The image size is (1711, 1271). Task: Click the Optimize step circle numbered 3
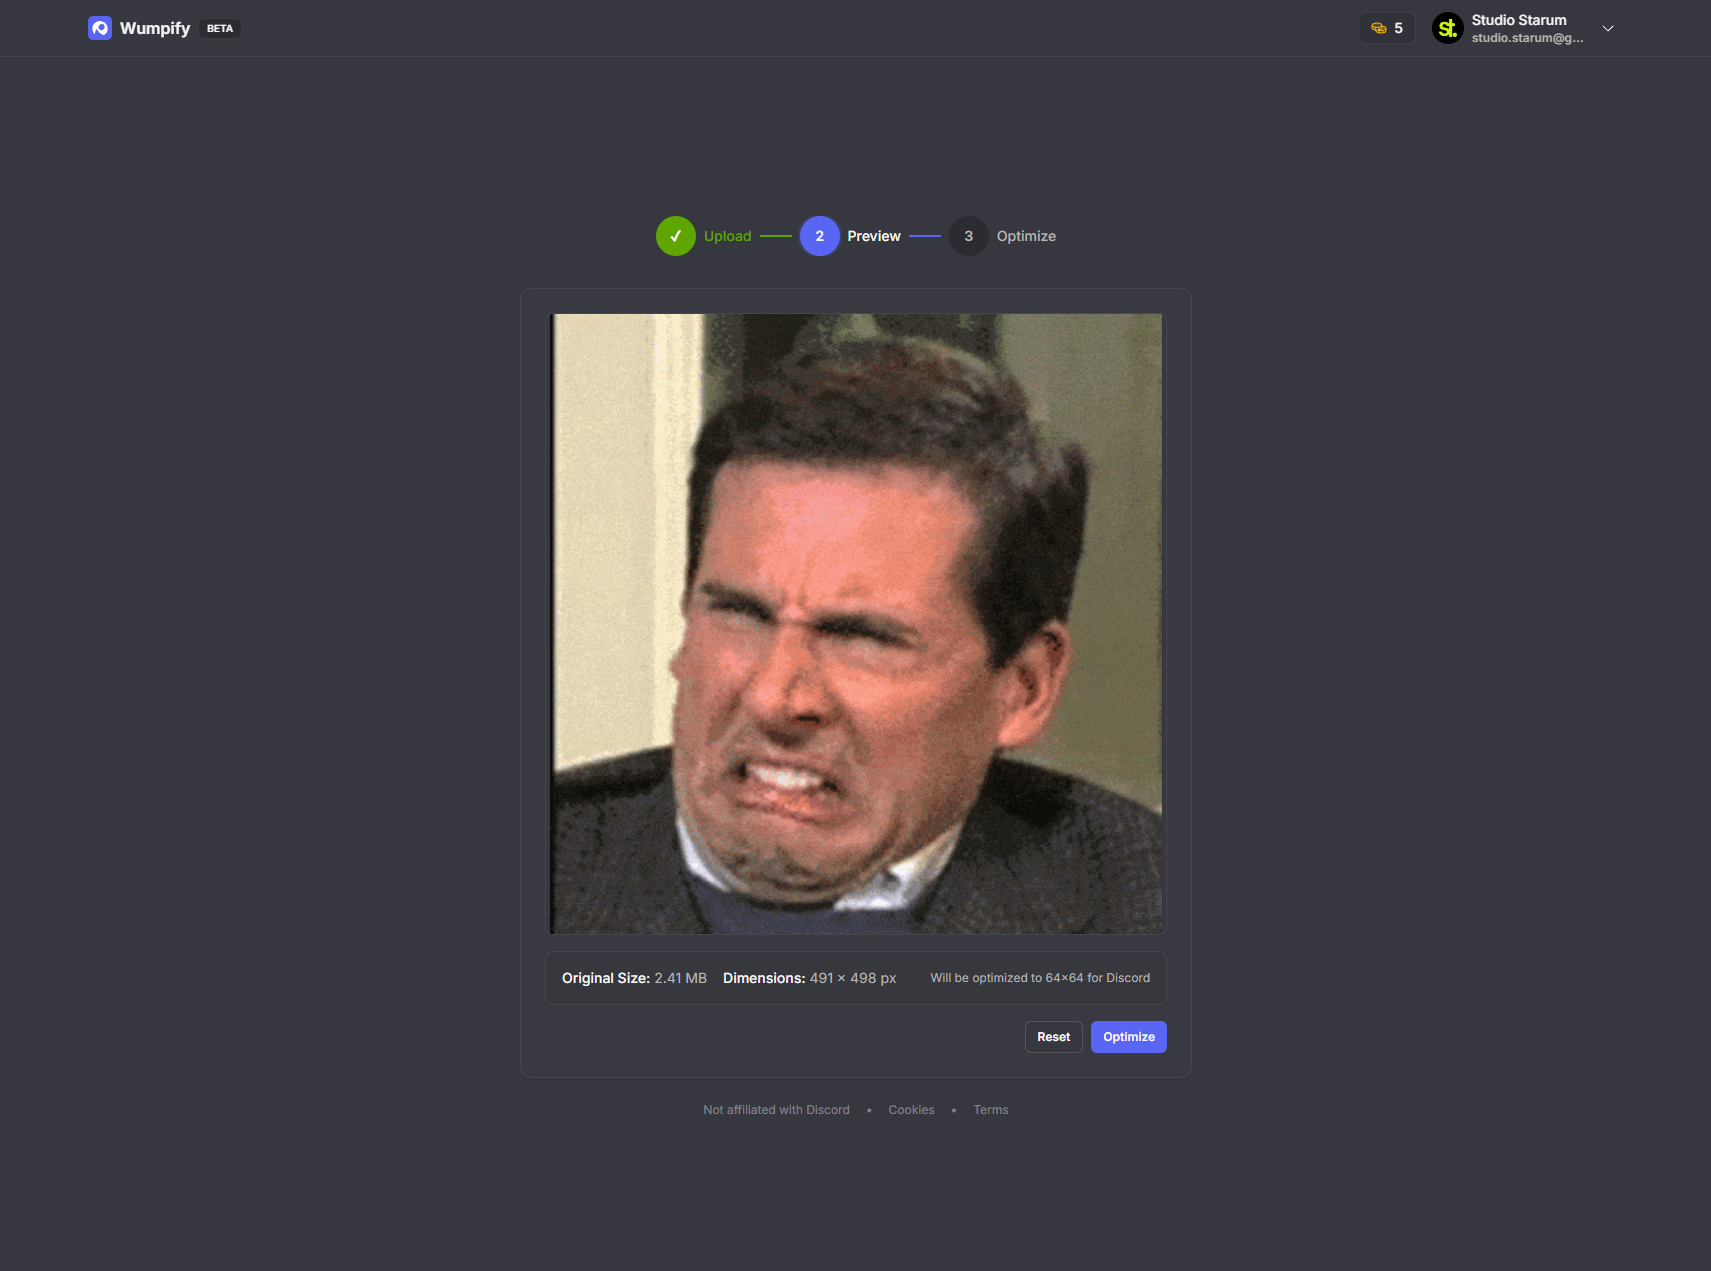pyautogui.click(x=967, y=235)
